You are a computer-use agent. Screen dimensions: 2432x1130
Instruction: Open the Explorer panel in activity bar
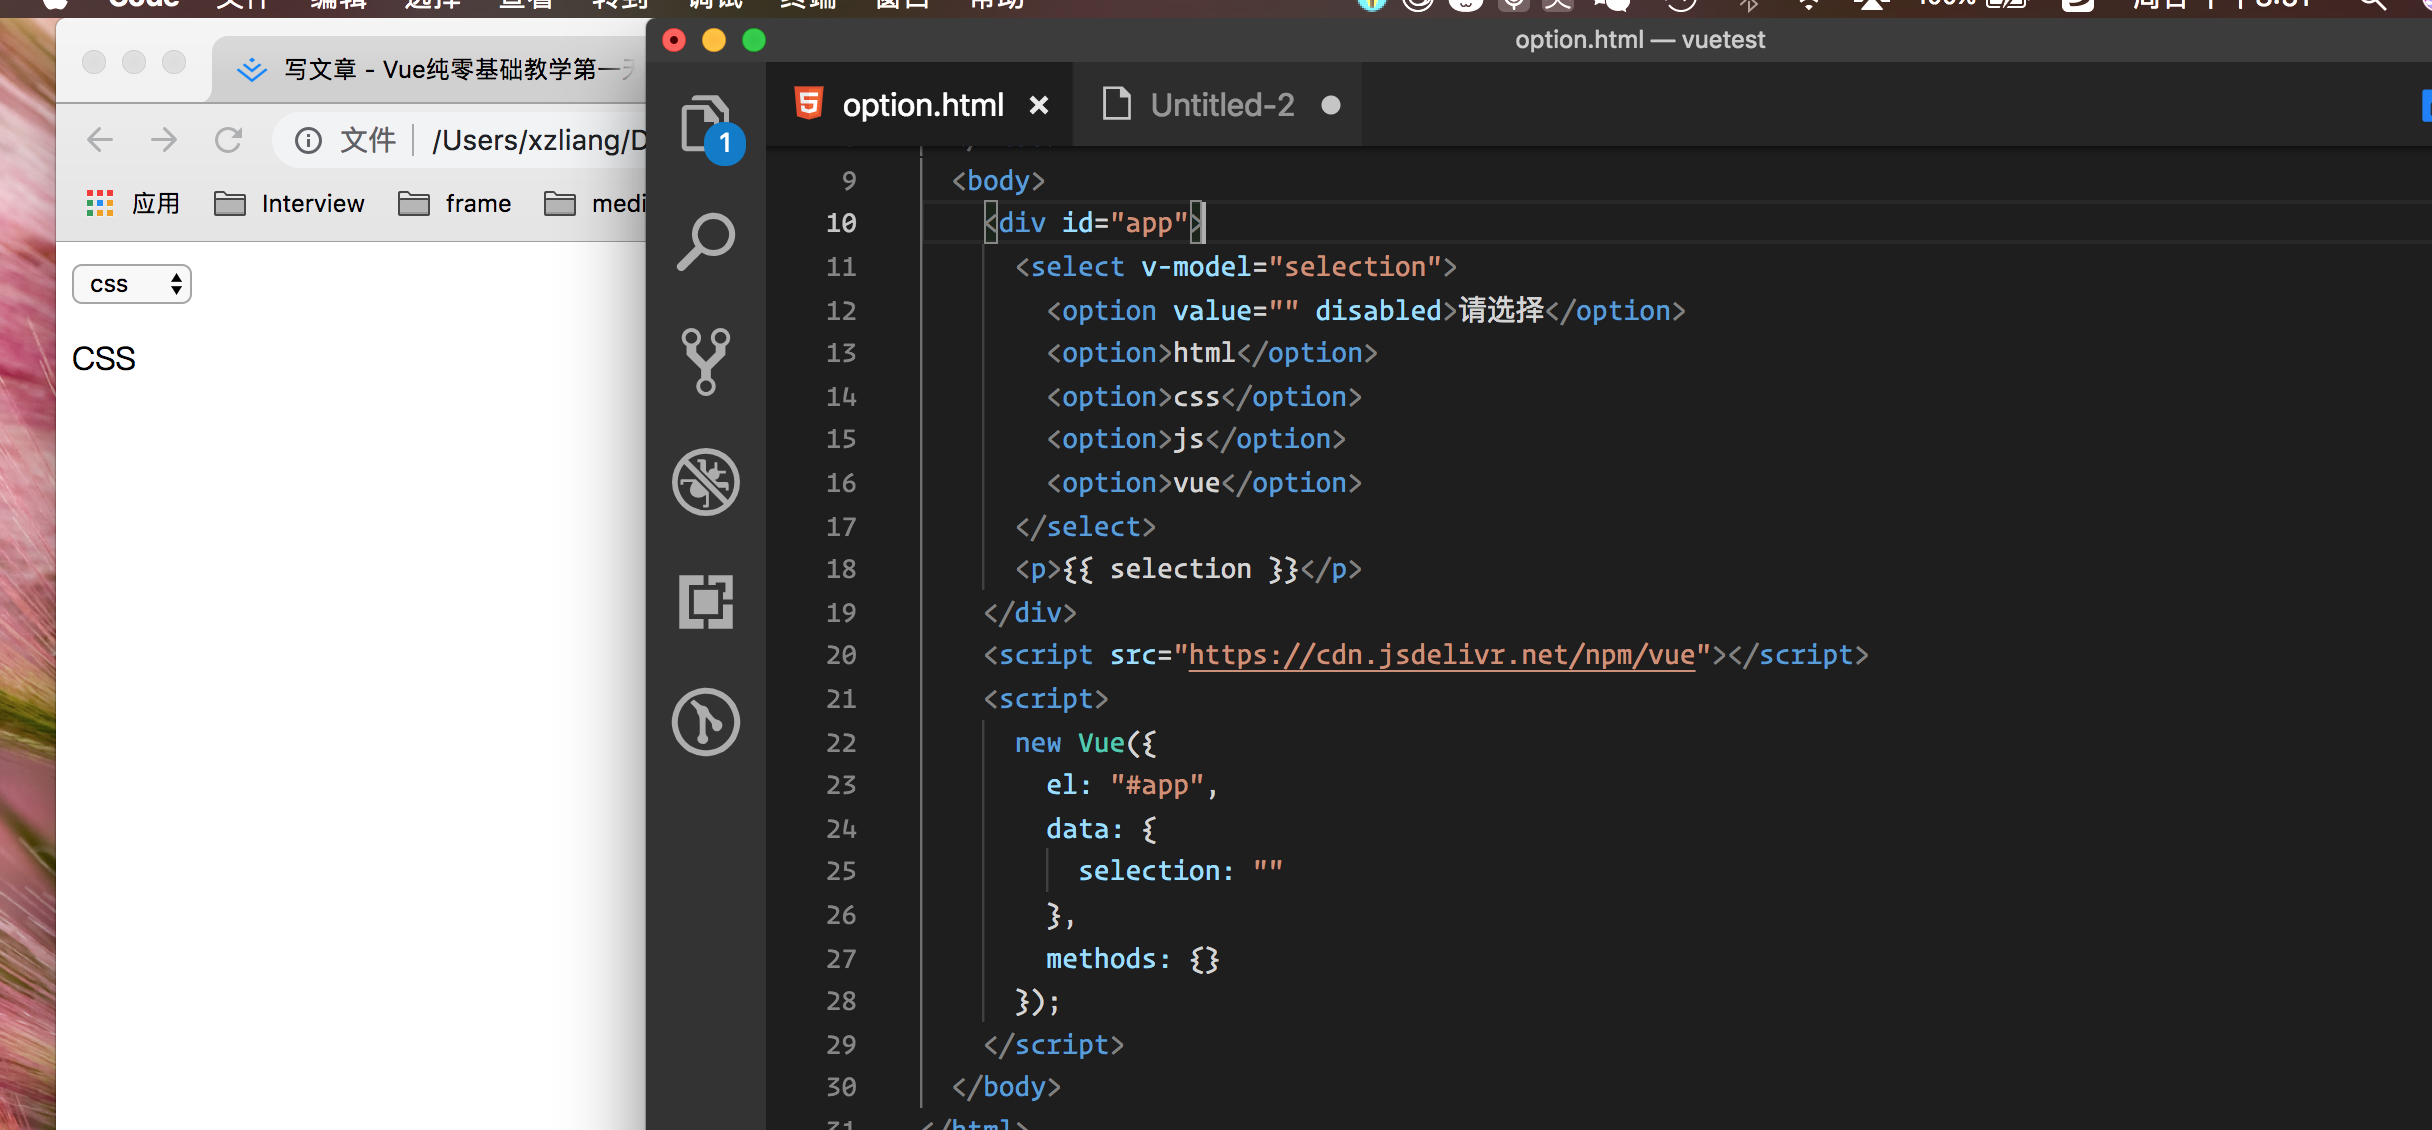click(x=706, y=124)
